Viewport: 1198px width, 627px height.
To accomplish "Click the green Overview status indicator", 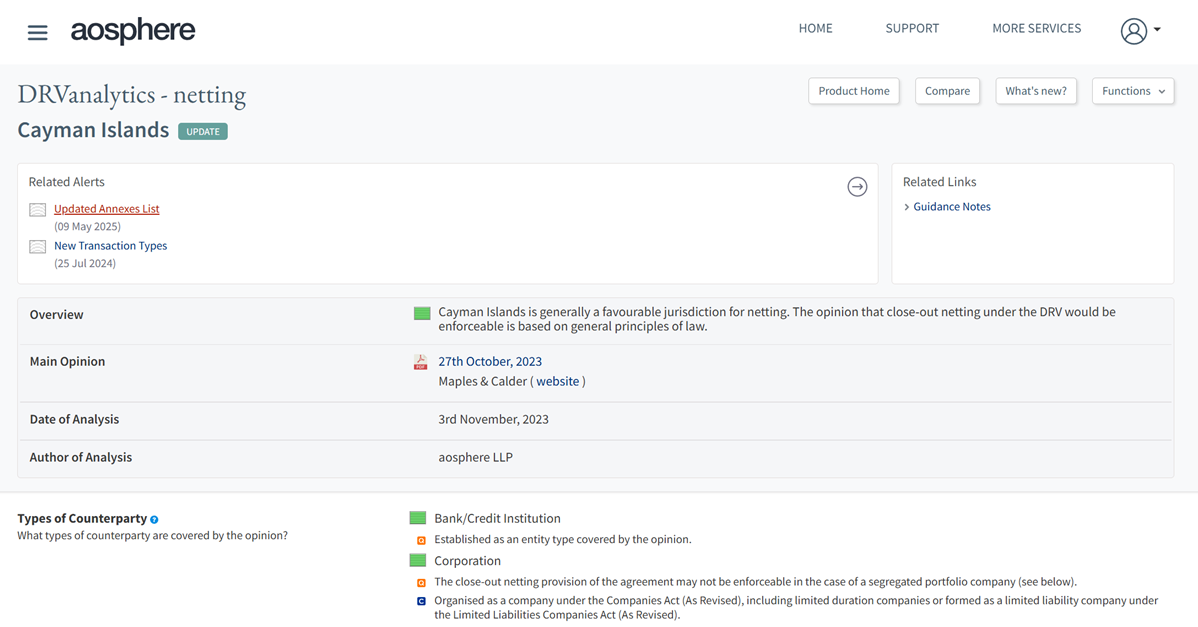I will [x=422, y=313].
